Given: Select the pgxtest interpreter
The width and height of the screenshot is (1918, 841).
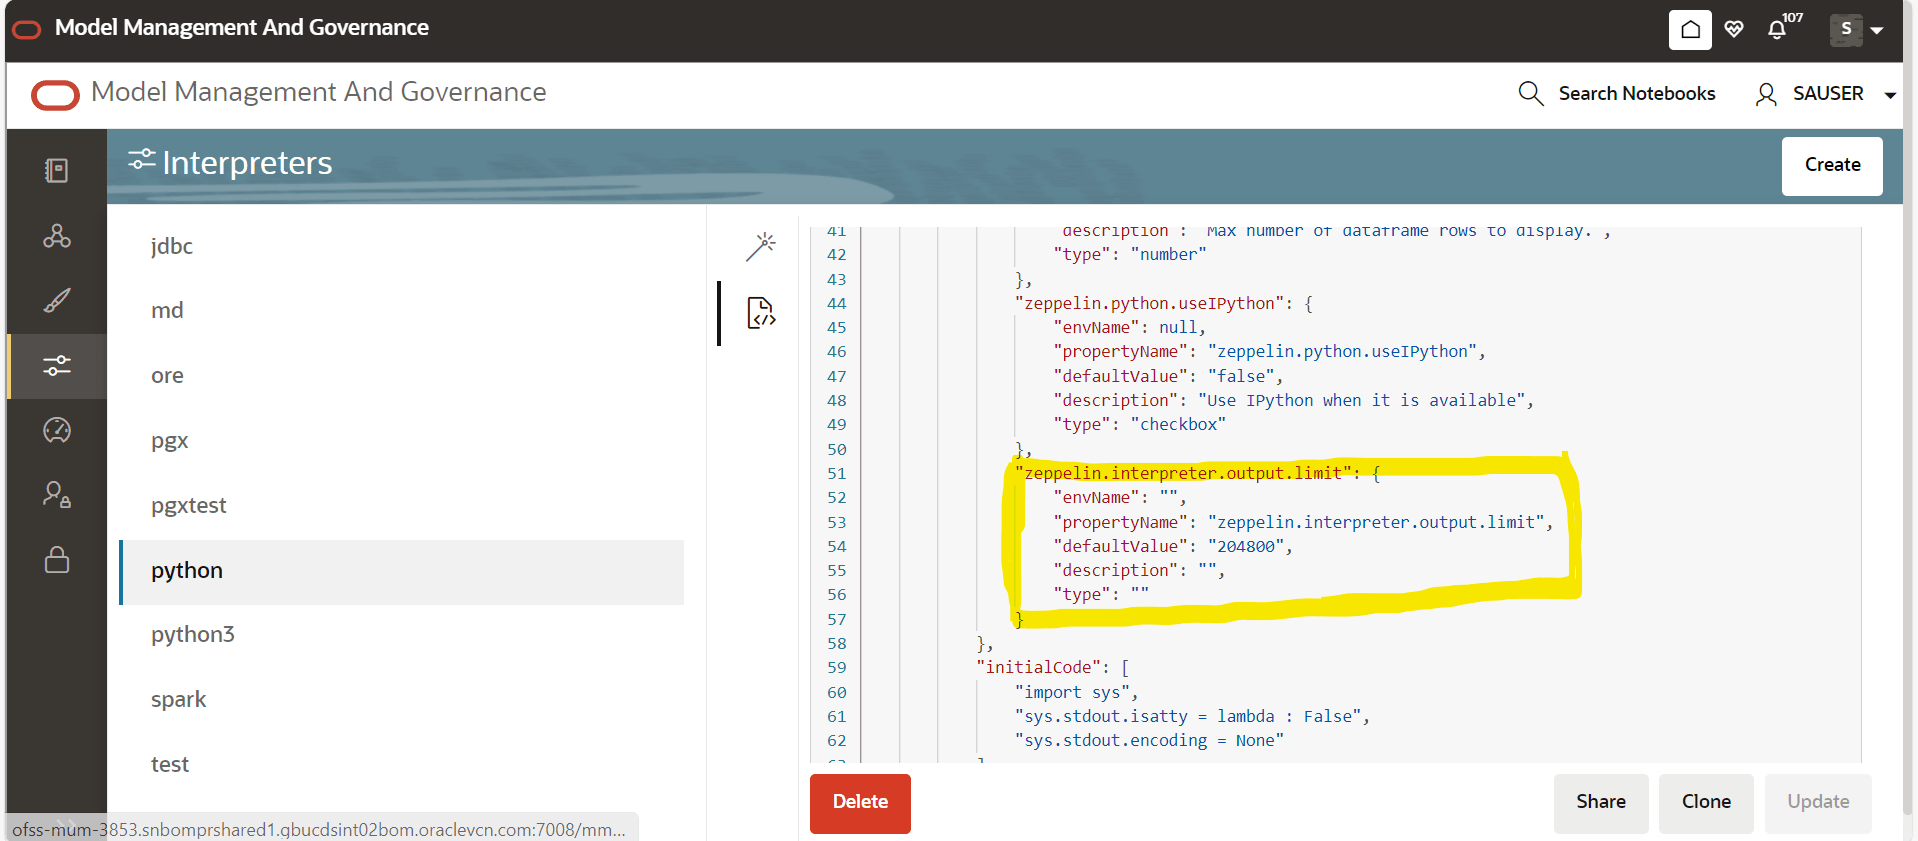Looking at the screenshot, I should pyautogui.click(x=401, y=506).
